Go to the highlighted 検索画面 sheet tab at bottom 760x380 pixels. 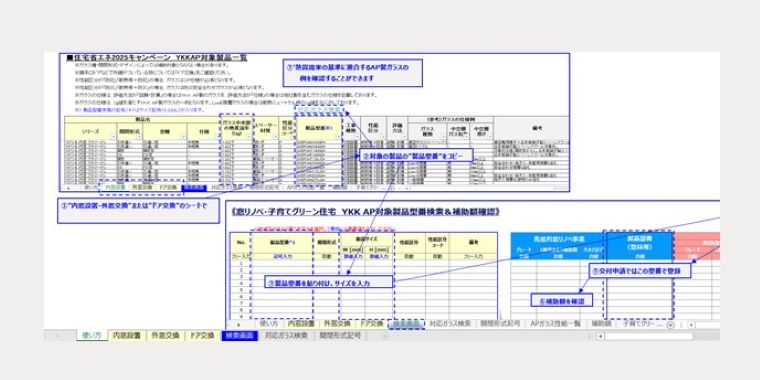click(x=239, y=335)
